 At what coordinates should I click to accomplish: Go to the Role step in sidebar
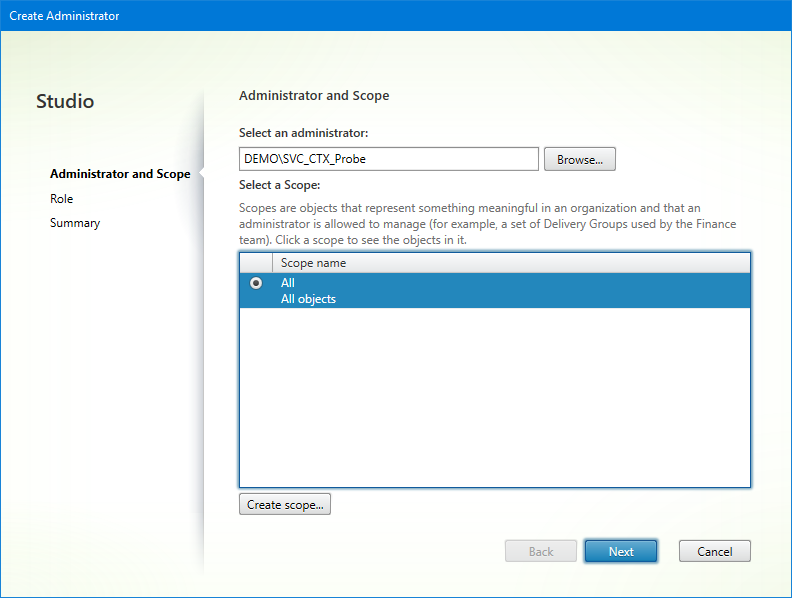coord(62,199)
